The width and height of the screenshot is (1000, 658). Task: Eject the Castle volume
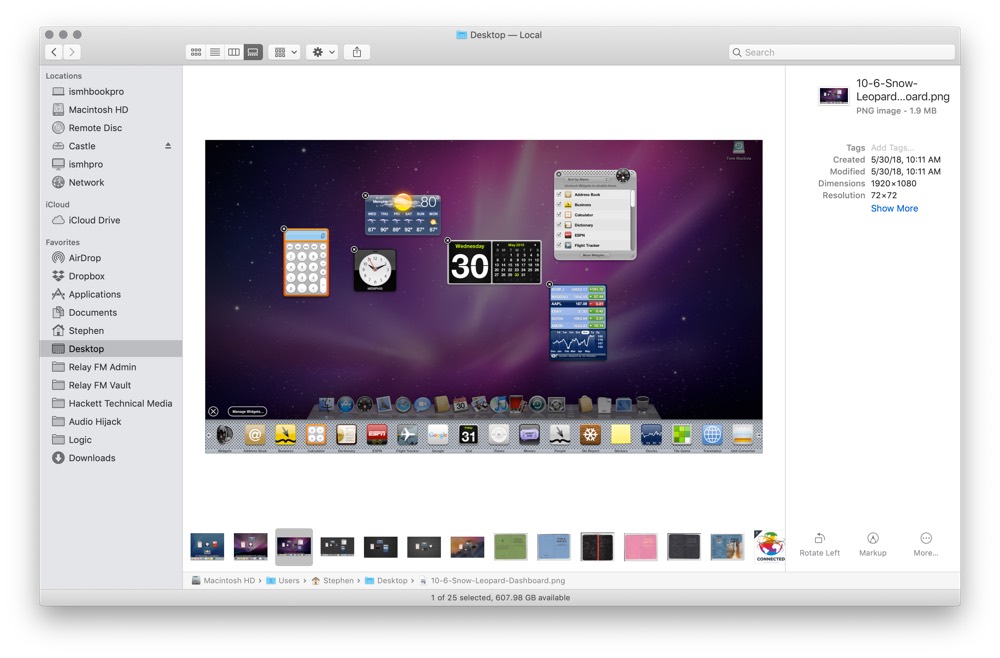(x=168, y=146)
